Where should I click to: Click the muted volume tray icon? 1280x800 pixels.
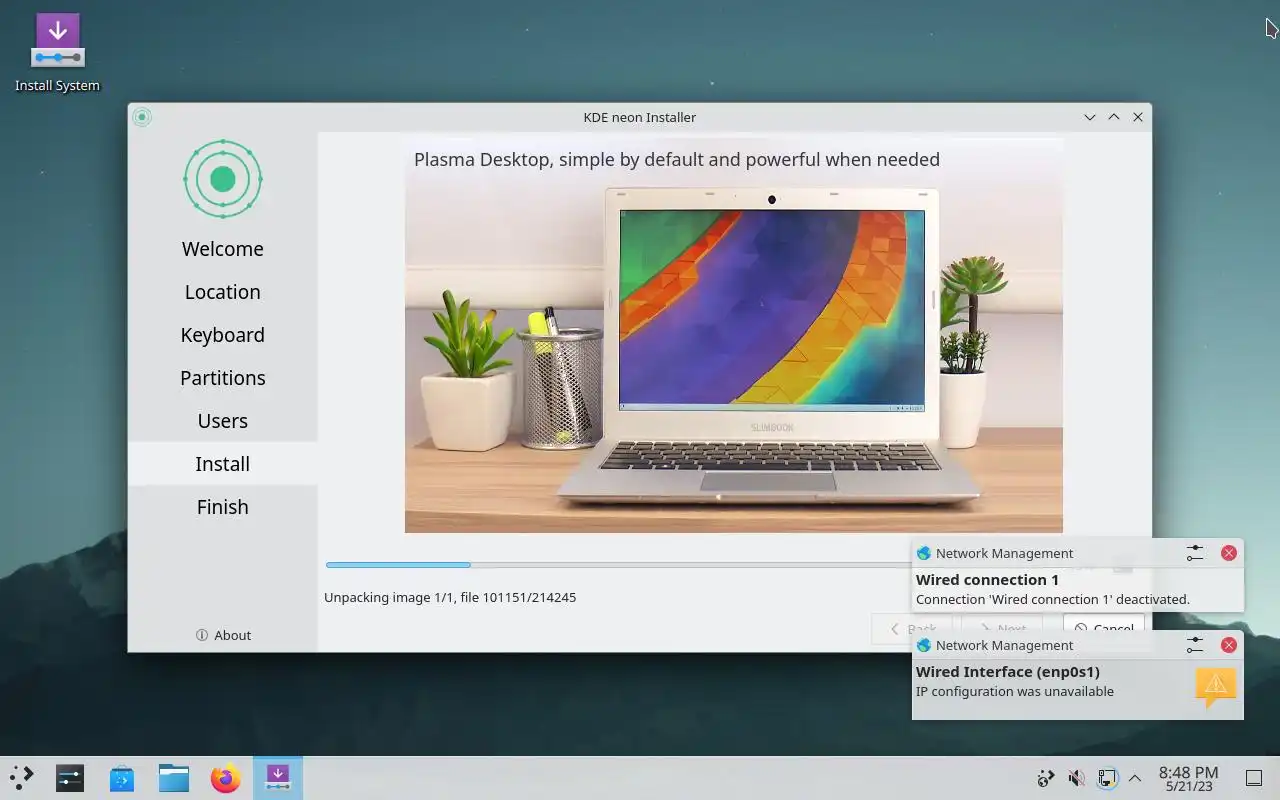click(1076, 778)
